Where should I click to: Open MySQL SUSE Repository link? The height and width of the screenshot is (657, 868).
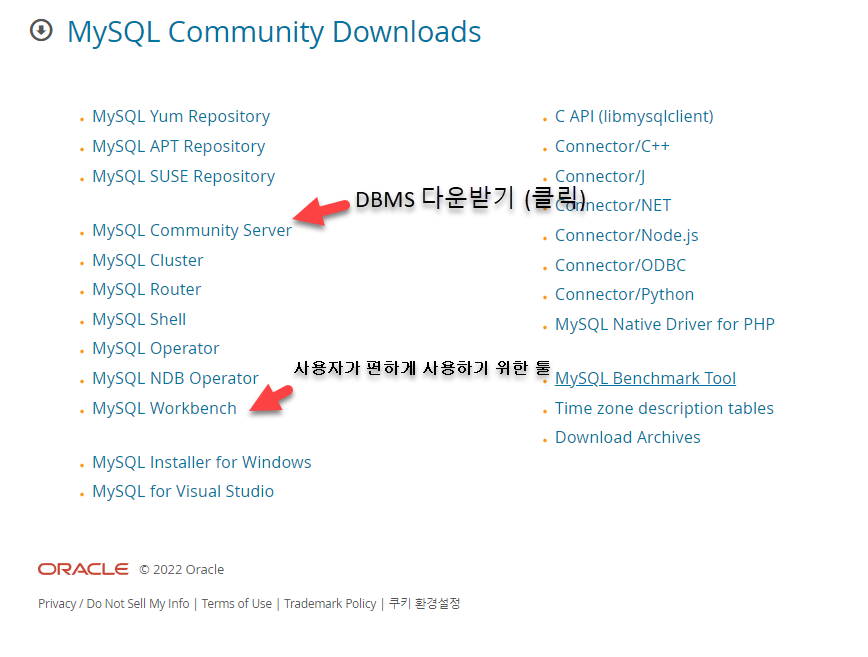(x=183, y=176)
